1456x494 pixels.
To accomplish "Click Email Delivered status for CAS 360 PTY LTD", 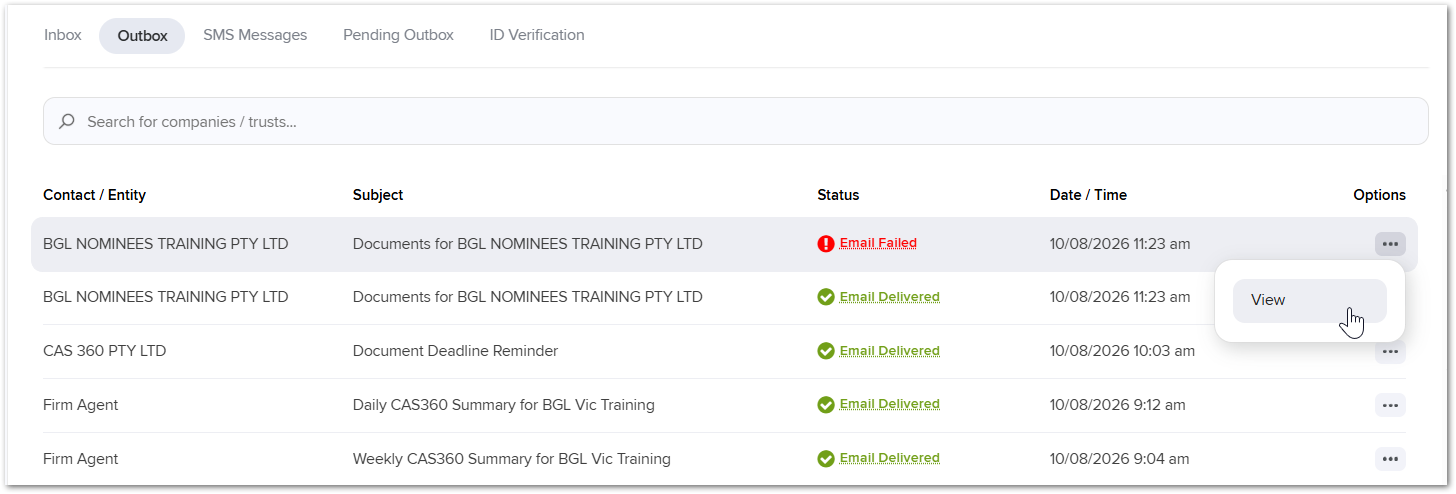I will tap(889, 351).
